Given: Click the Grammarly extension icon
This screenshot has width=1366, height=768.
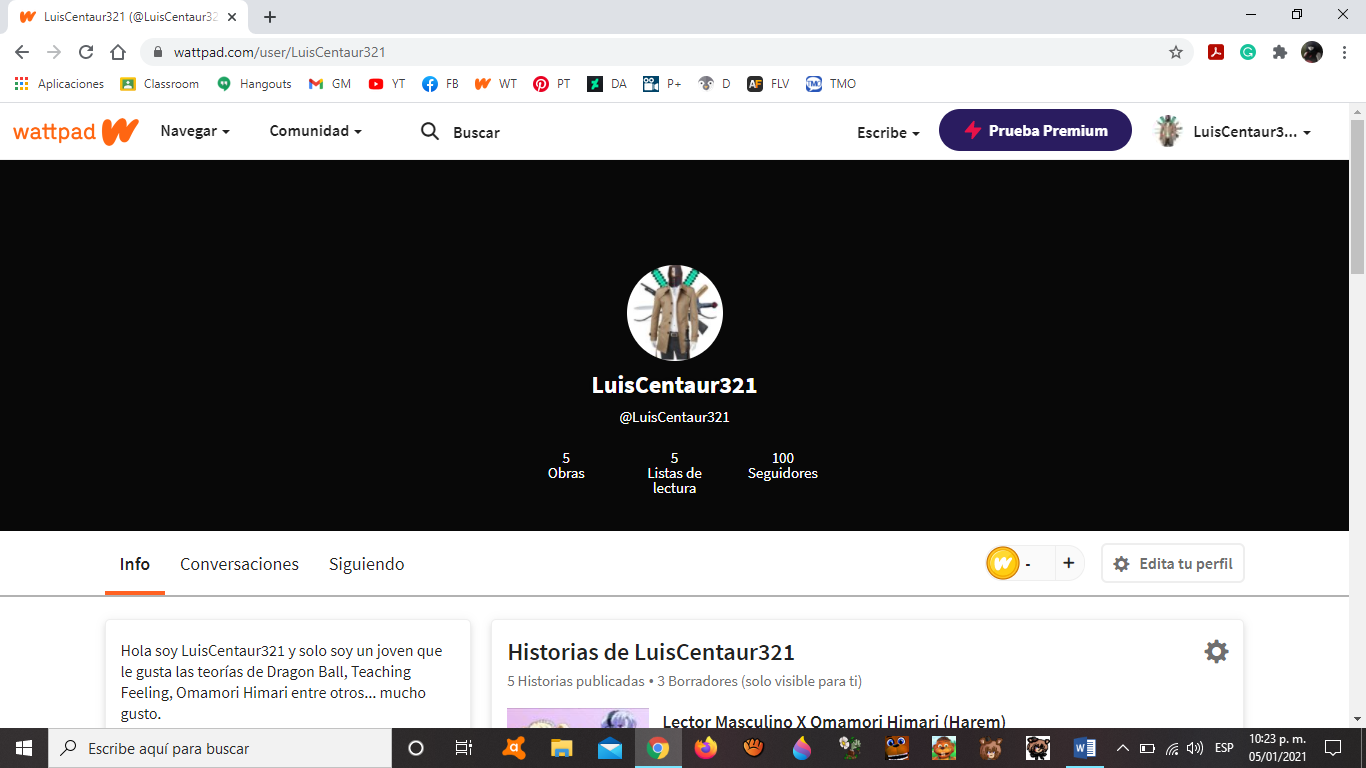Looking at the screenshot, I should [1248, 52].
